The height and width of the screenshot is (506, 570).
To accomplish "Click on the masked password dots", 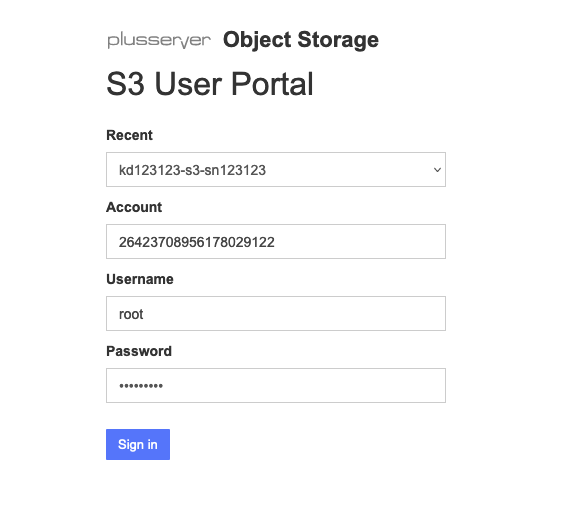I will 141,386.
